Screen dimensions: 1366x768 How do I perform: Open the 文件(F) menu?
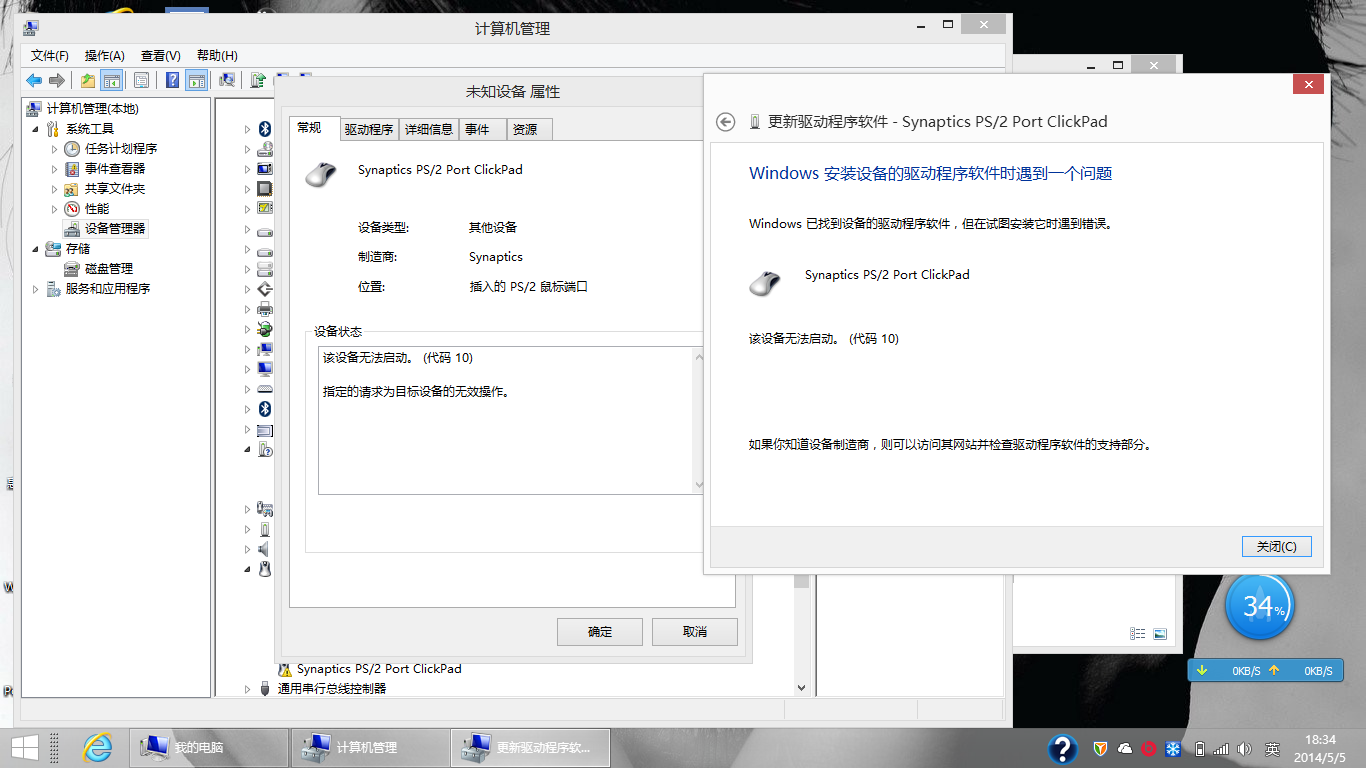coord(50,55)
